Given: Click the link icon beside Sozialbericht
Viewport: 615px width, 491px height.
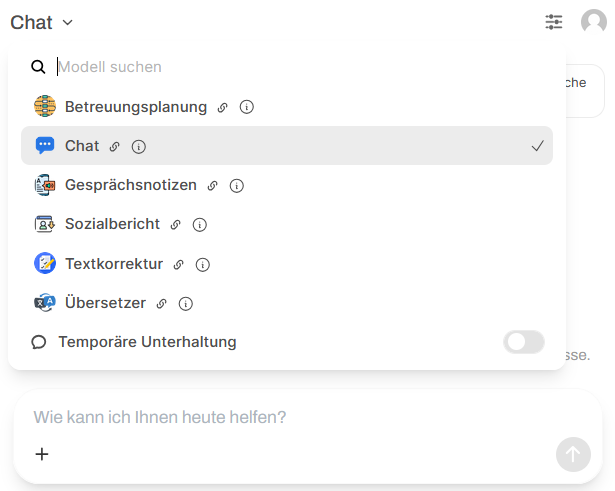Looking at the screenshot, I should pyautogui.click(x=176, y=225).
